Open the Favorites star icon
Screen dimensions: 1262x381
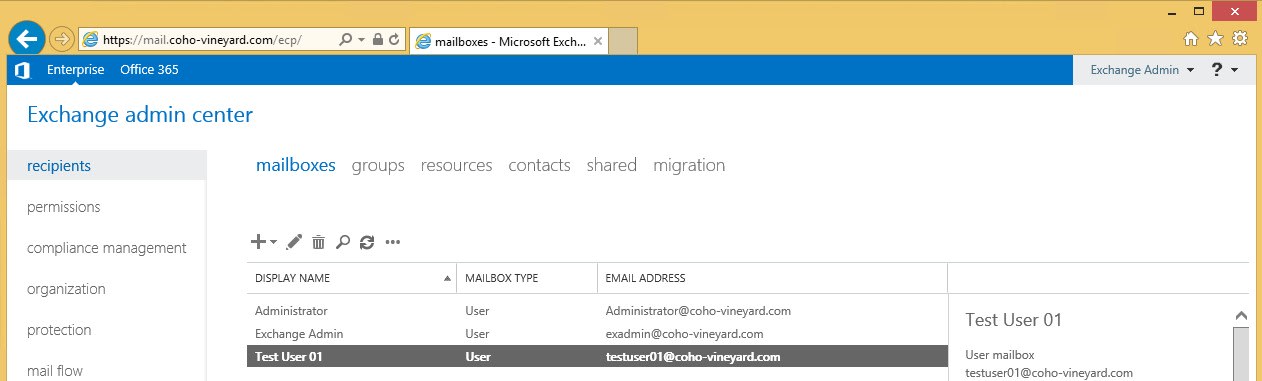pyautogui.click(x=1215, y=39)
